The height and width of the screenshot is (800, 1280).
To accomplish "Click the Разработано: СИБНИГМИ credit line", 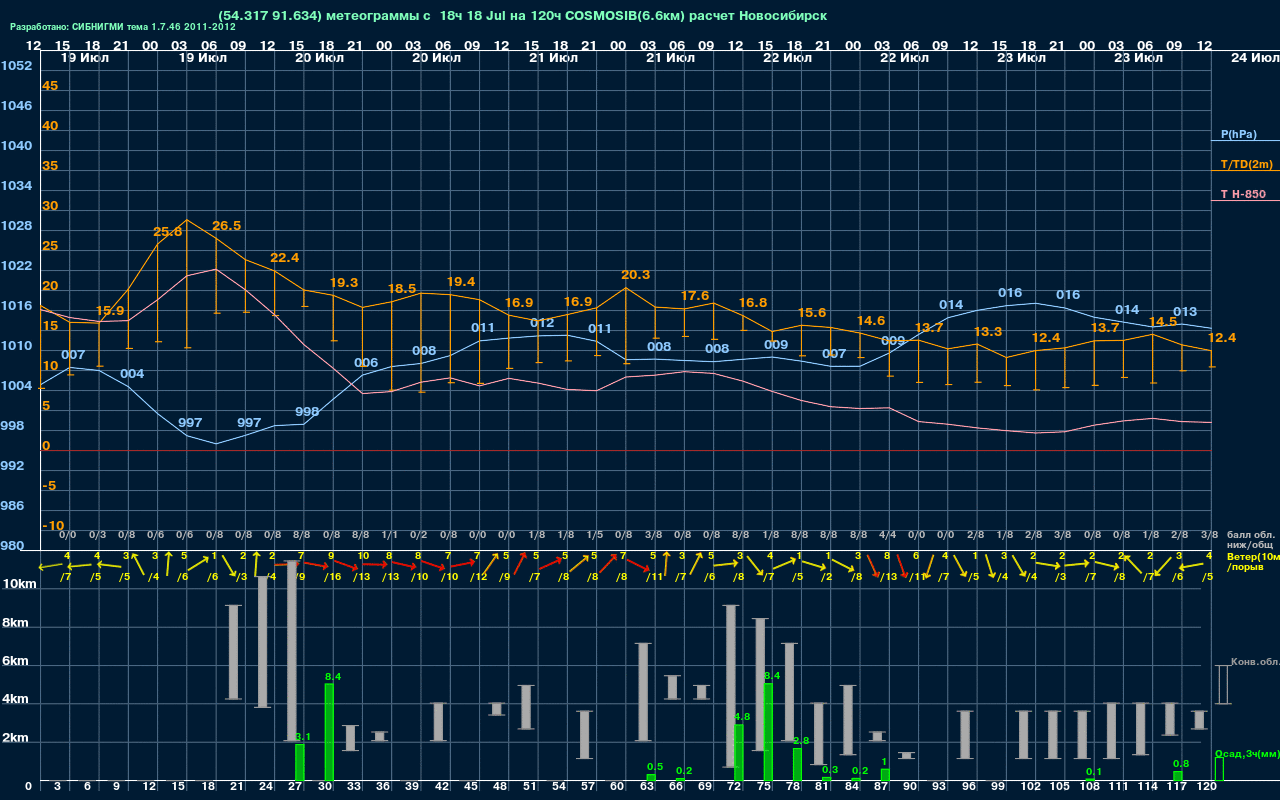I will point(123,27).
